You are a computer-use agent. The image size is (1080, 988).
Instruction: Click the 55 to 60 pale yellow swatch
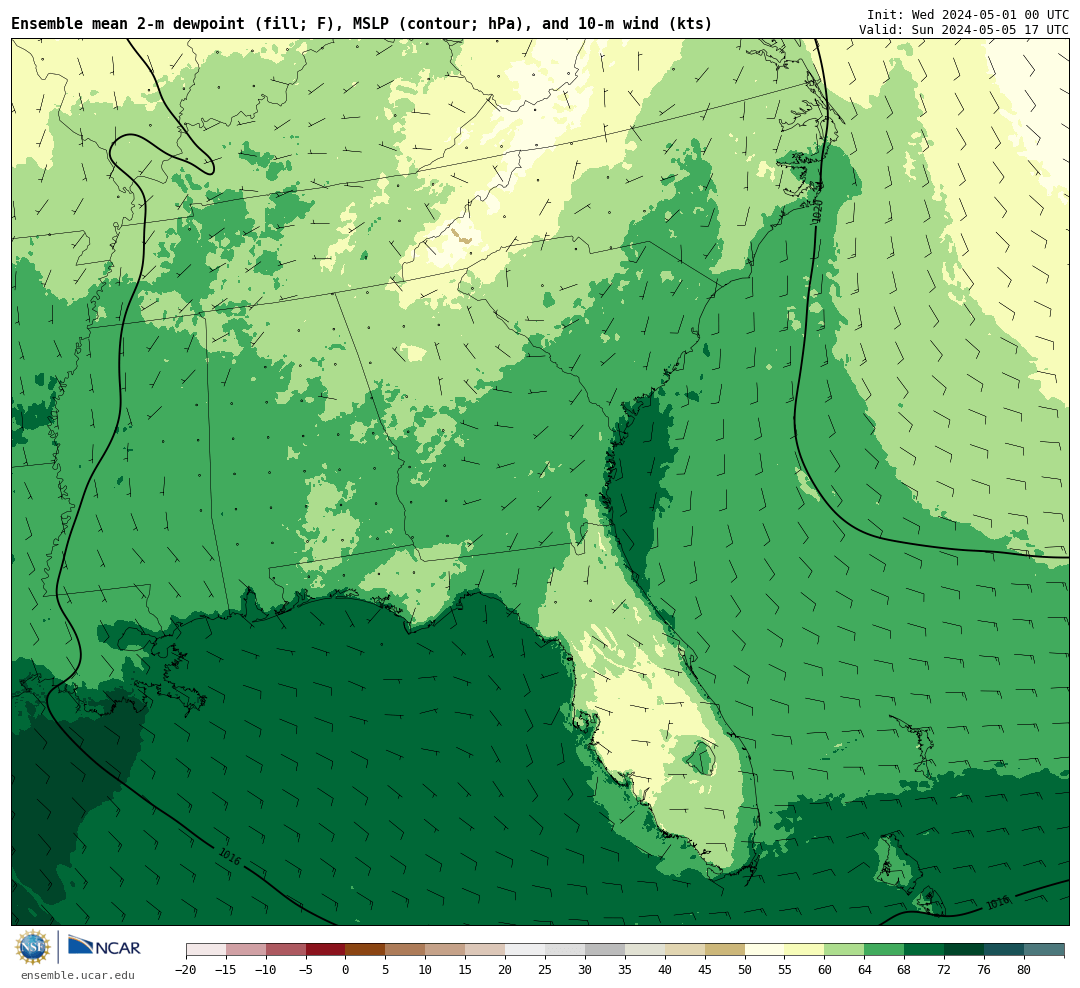click(805, 950)
